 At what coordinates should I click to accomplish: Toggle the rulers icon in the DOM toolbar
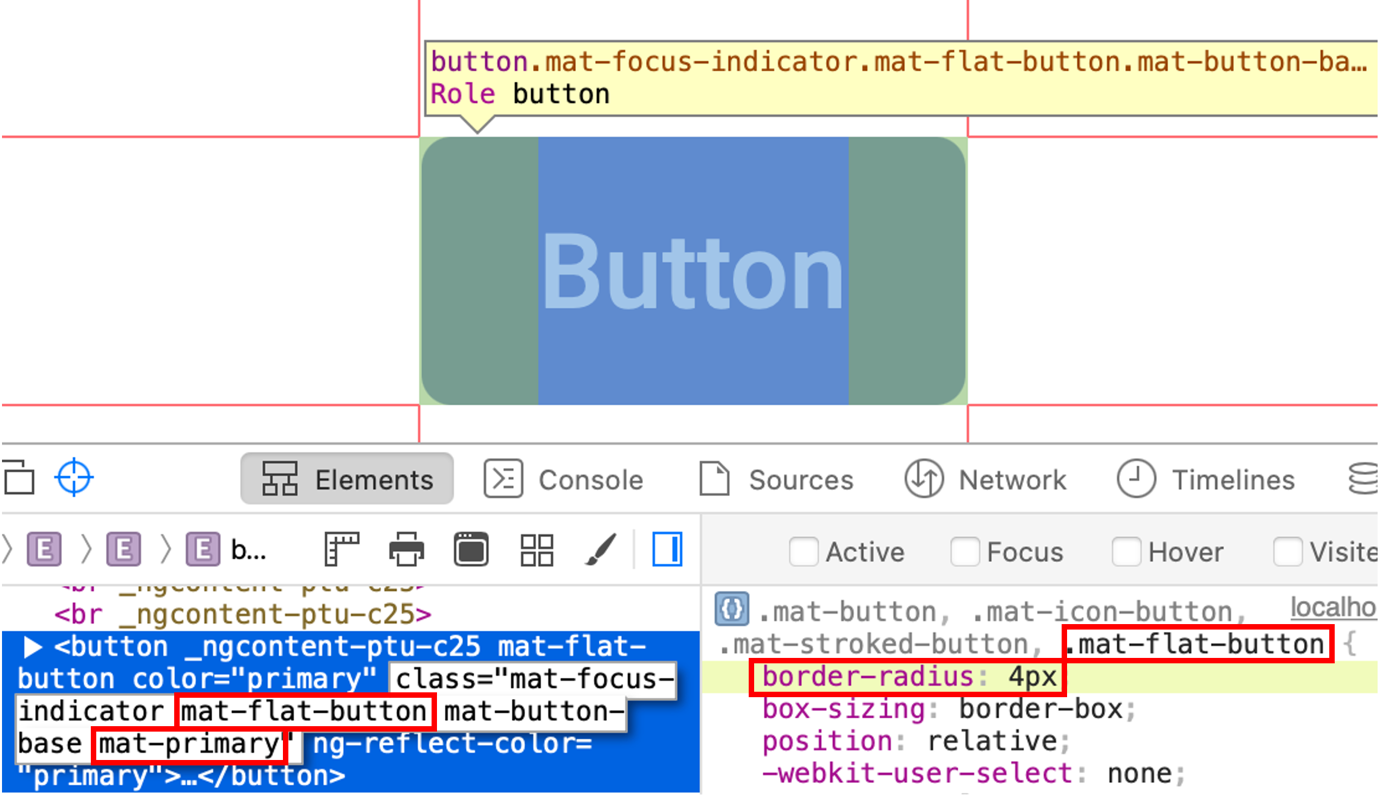[342, 549]
